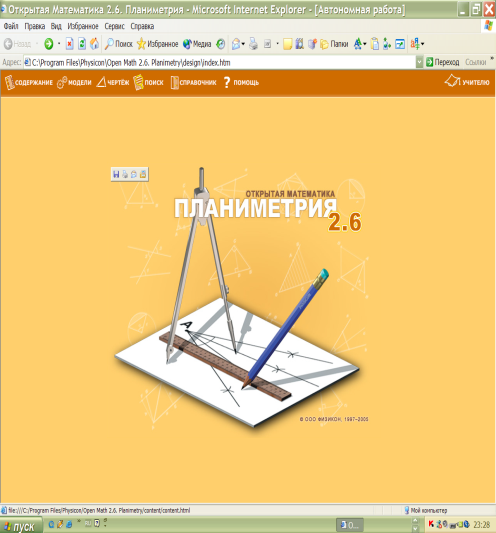This screenshot has width=496, height=533.
Task: Open the Файл menu
Action: pos(11,26)
